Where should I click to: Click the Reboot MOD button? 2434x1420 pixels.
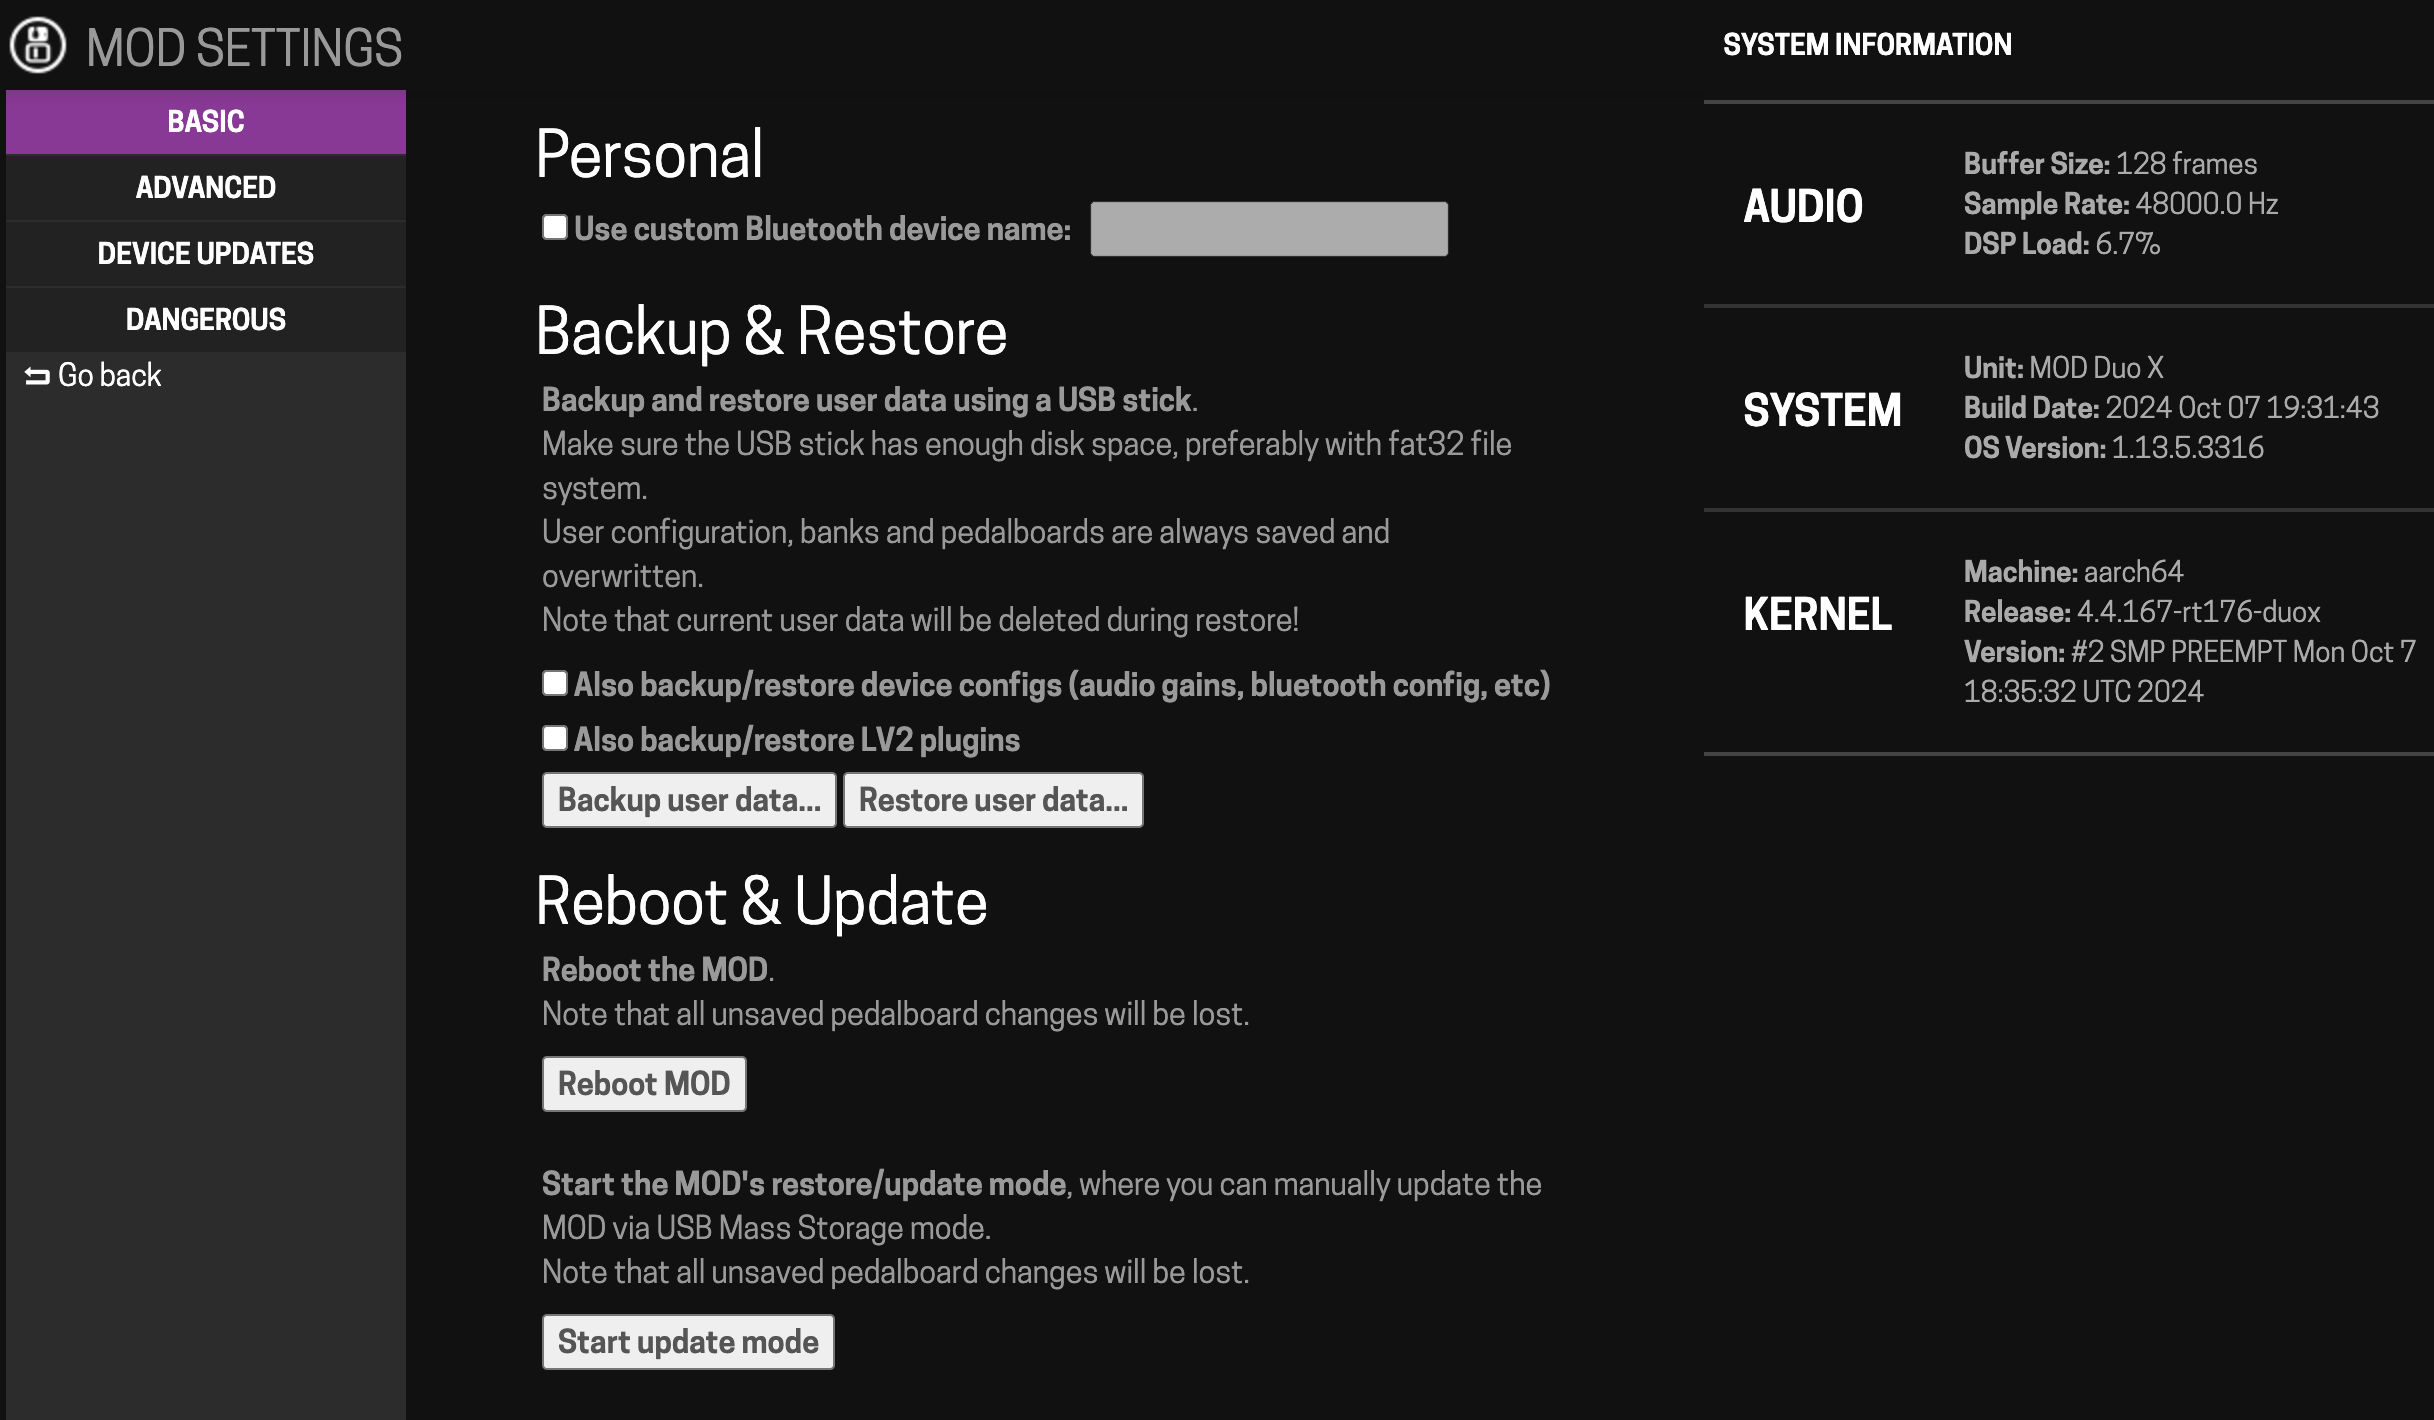[644, 1084]
